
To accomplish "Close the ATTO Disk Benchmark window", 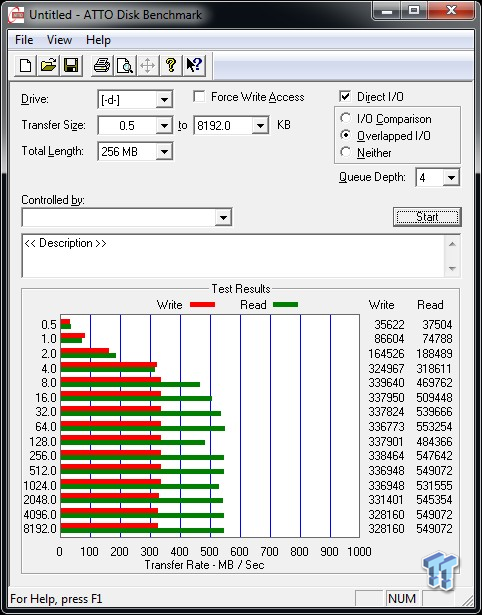I will pos(451,11).
